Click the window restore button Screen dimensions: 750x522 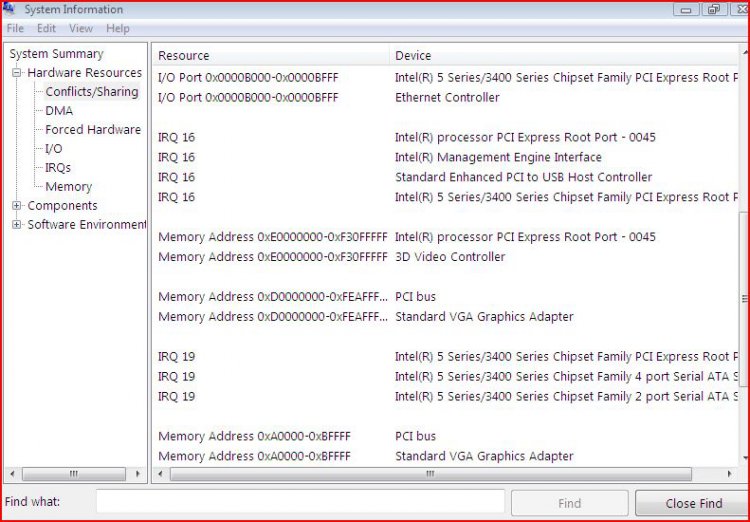click(x=714, y=10)
